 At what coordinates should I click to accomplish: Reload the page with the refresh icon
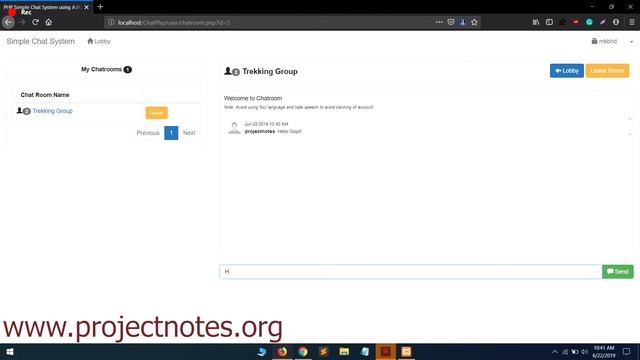(35, 22)
